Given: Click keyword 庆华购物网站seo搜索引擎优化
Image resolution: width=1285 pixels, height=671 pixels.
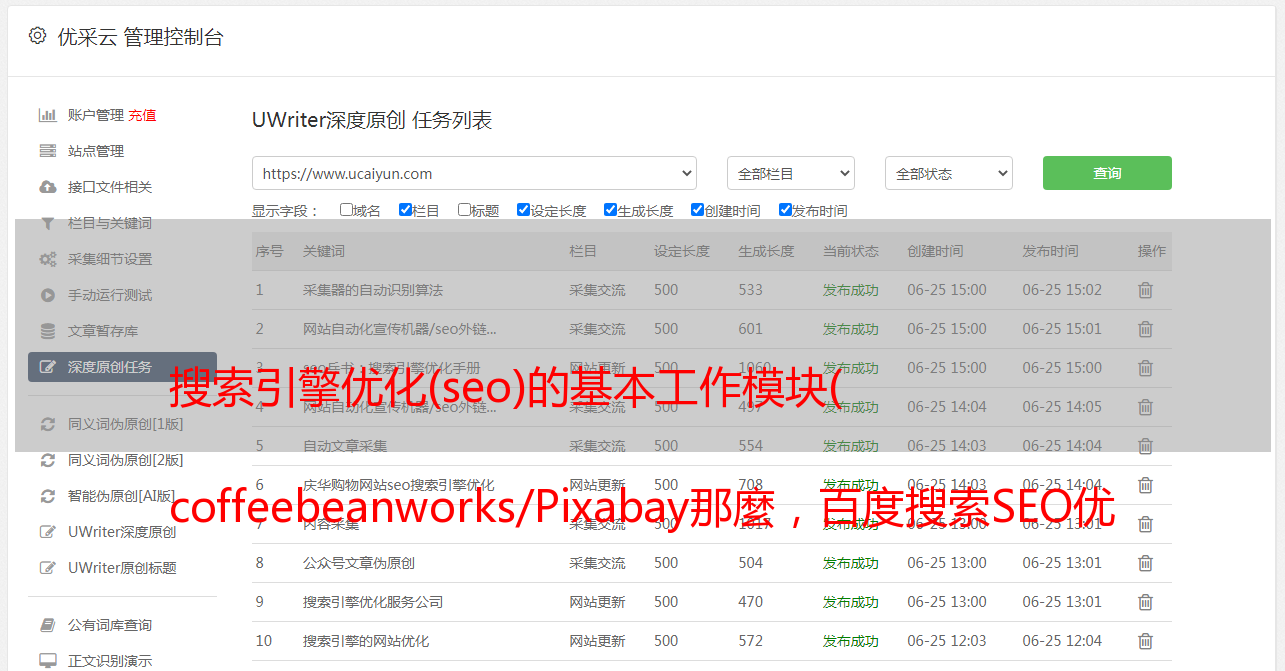Looking at the screenshot, I should (x=399, y=485).
